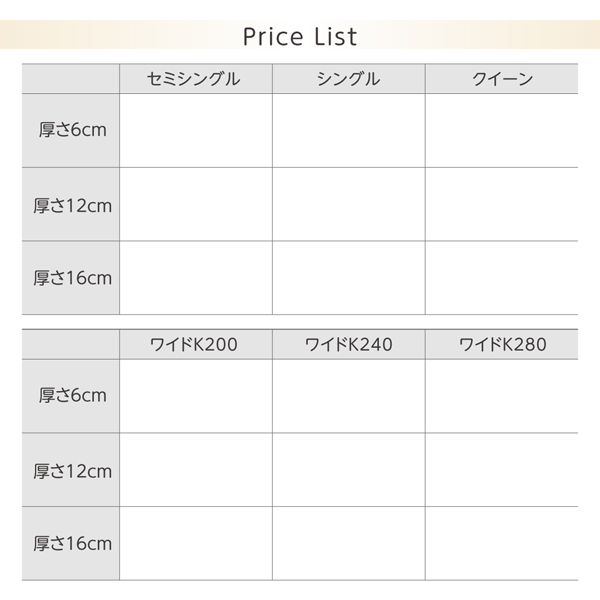Image resolution: width=600 pixels, height=600 pixels.
Task: Click the empty ワイドK240 厚さ12cm price cell
Action: pyautogui.click(x=348, y=470)
